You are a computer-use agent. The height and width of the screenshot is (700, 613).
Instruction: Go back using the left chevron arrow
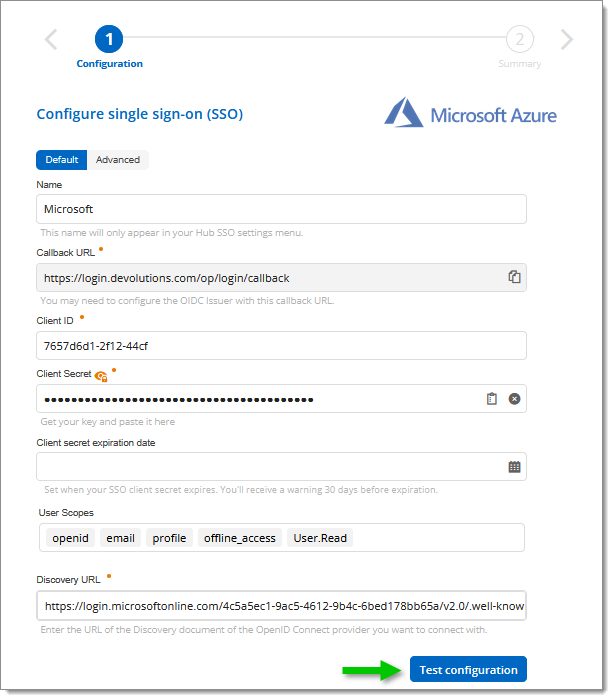[51, 40]
